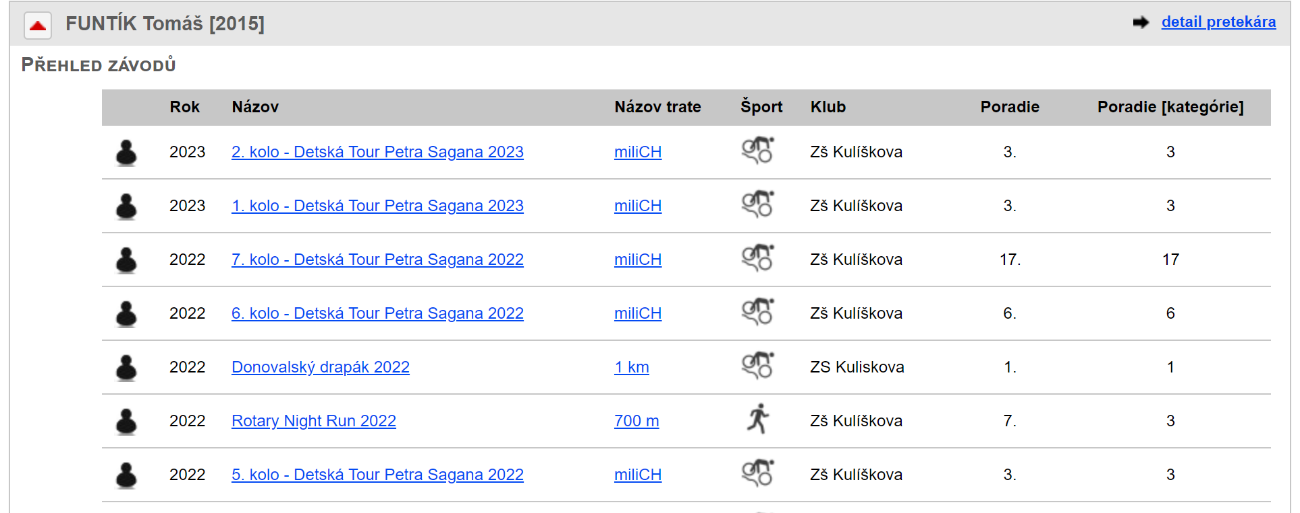Click cycling icon in Donovalský drapák row
The image size is (1300, 513).
[x=758, y=366]
